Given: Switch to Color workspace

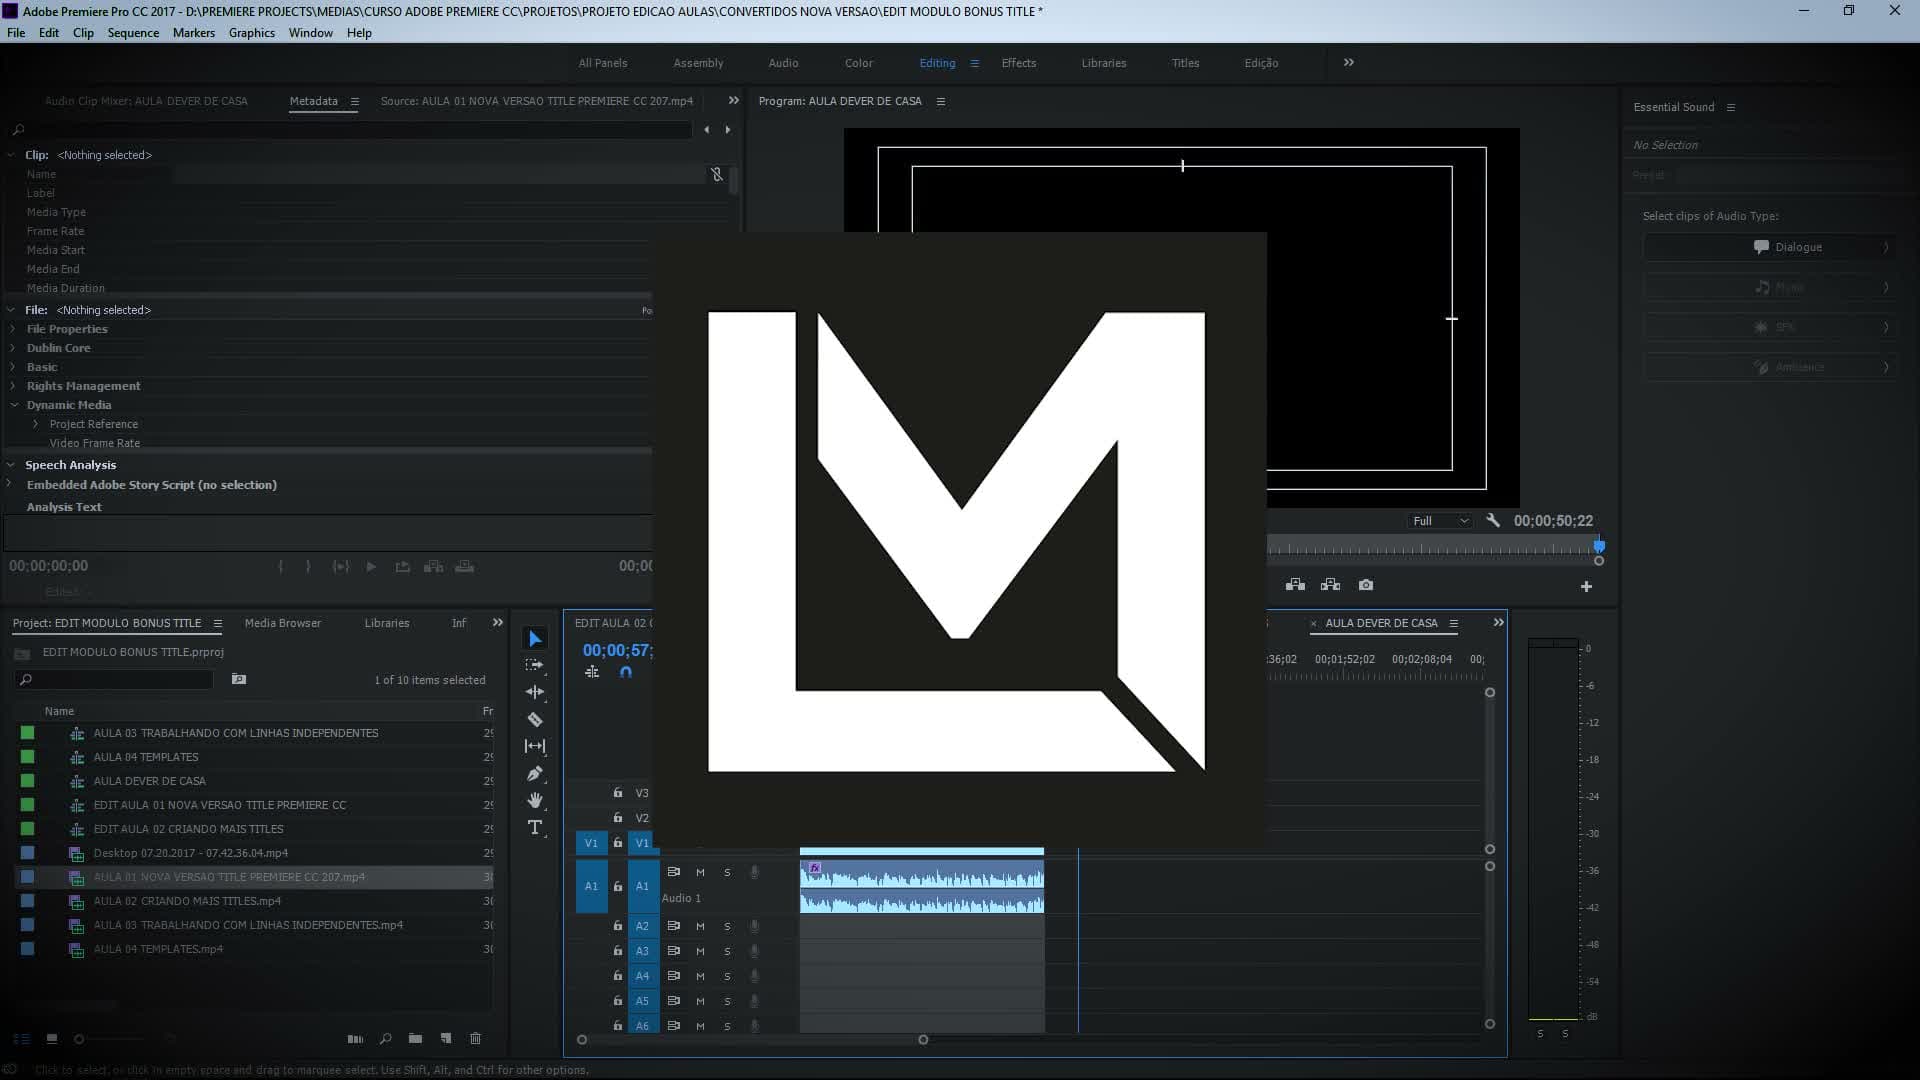Looking at the screenshot, I should (858, 63).
